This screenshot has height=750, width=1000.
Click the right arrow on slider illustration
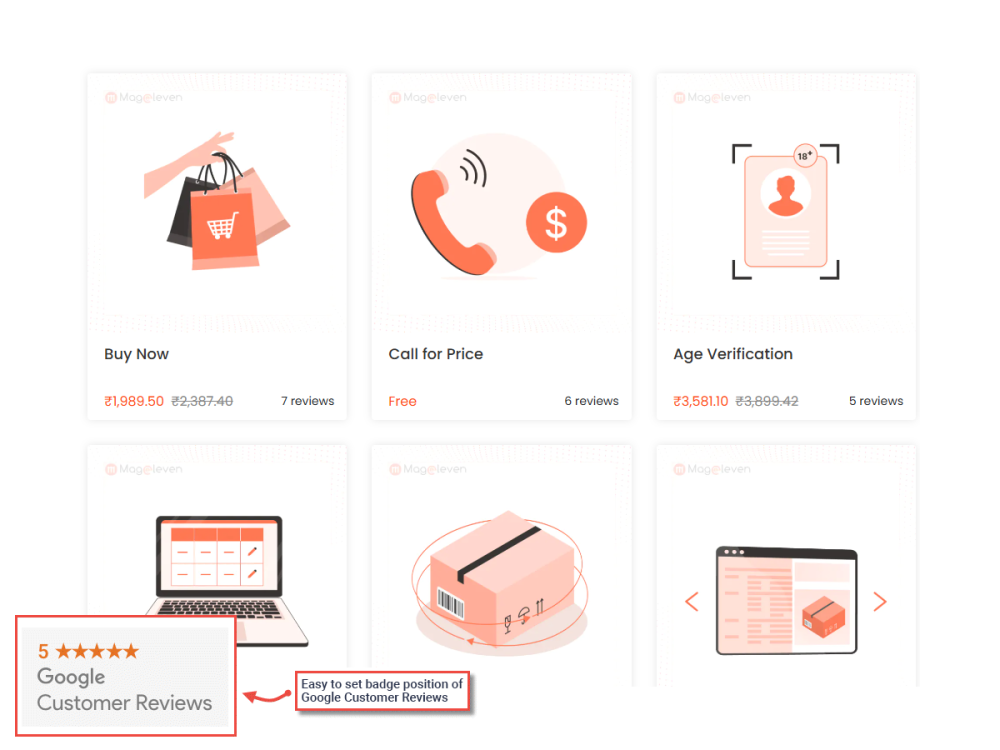[879, 601]
